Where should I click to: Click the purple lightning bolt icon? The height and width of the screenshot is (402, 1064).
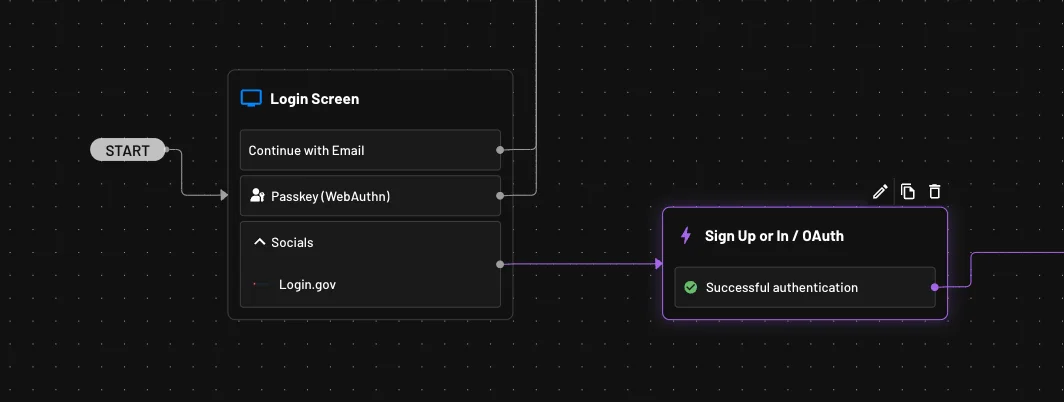coord(686,236)
